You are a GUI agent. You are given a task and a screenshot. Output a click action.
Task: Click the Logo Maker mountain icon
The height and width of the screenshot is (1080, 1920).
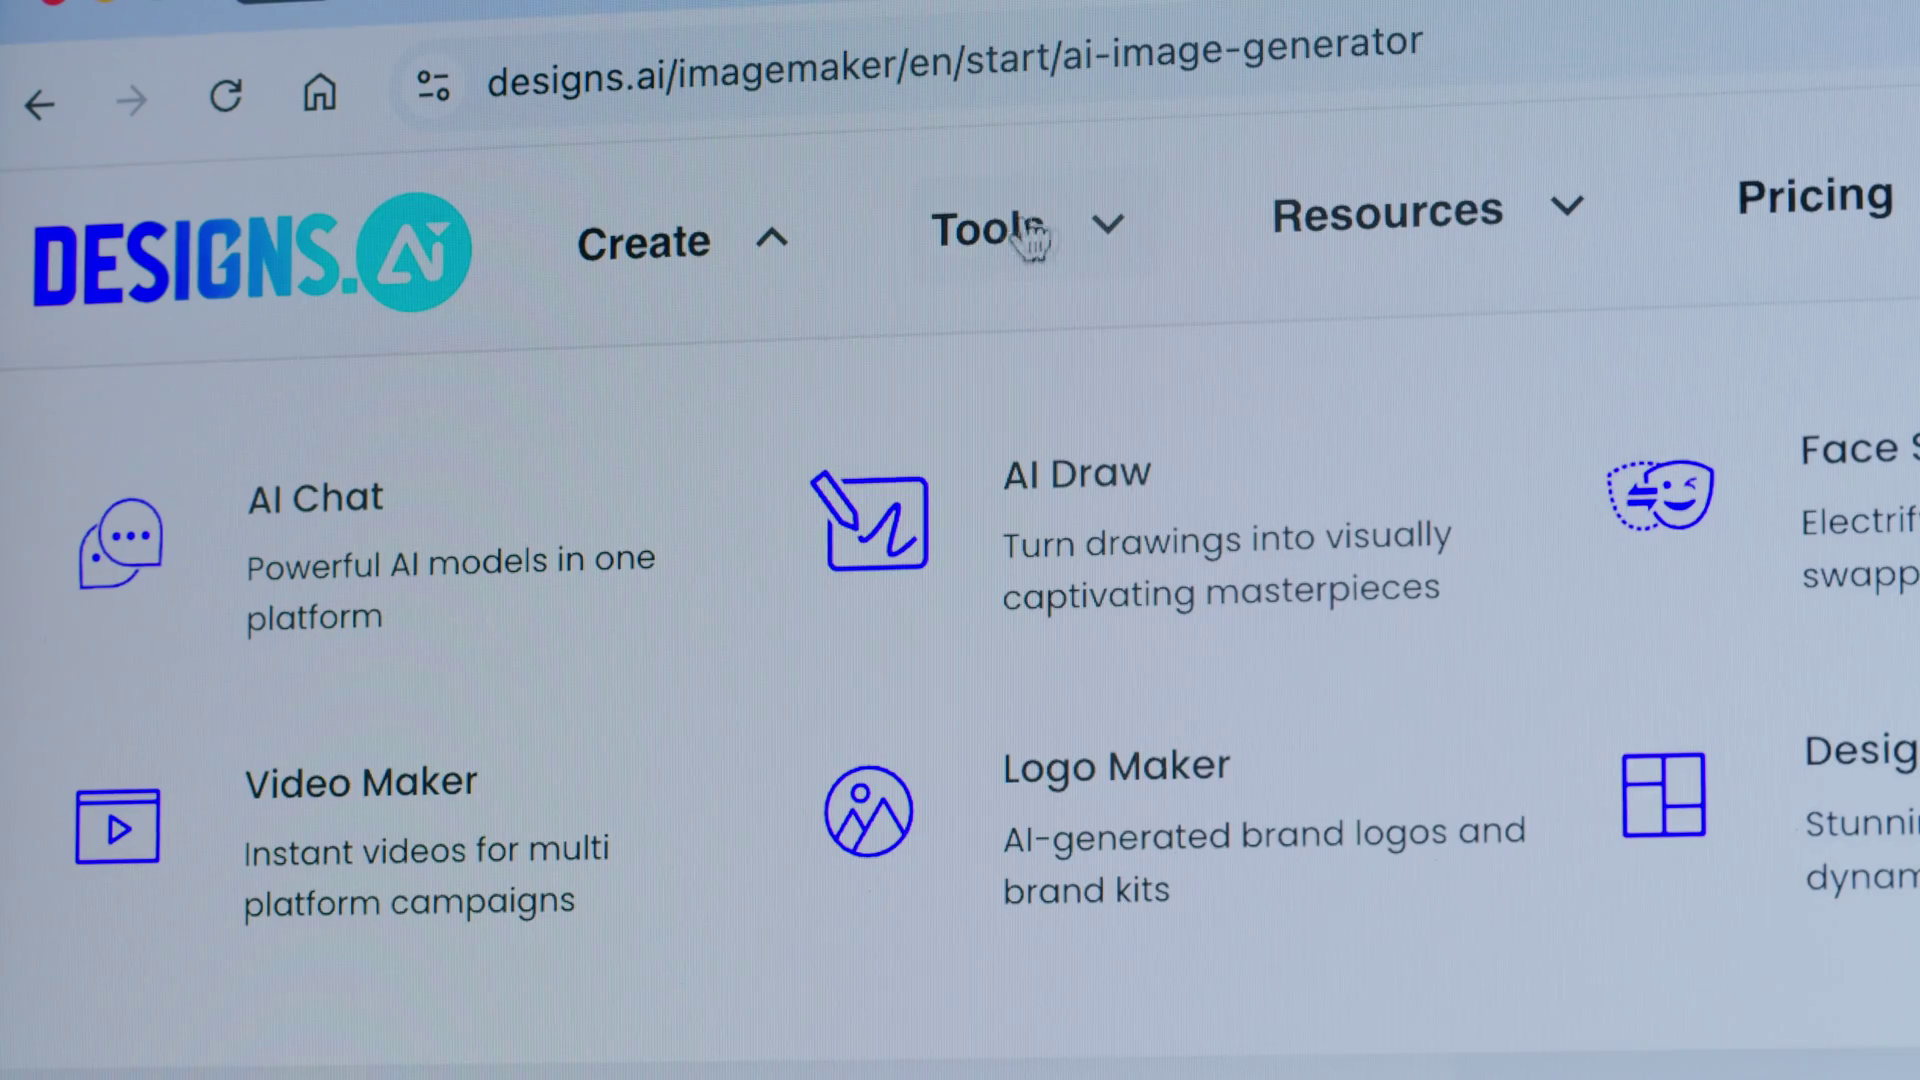click(868, 811)
